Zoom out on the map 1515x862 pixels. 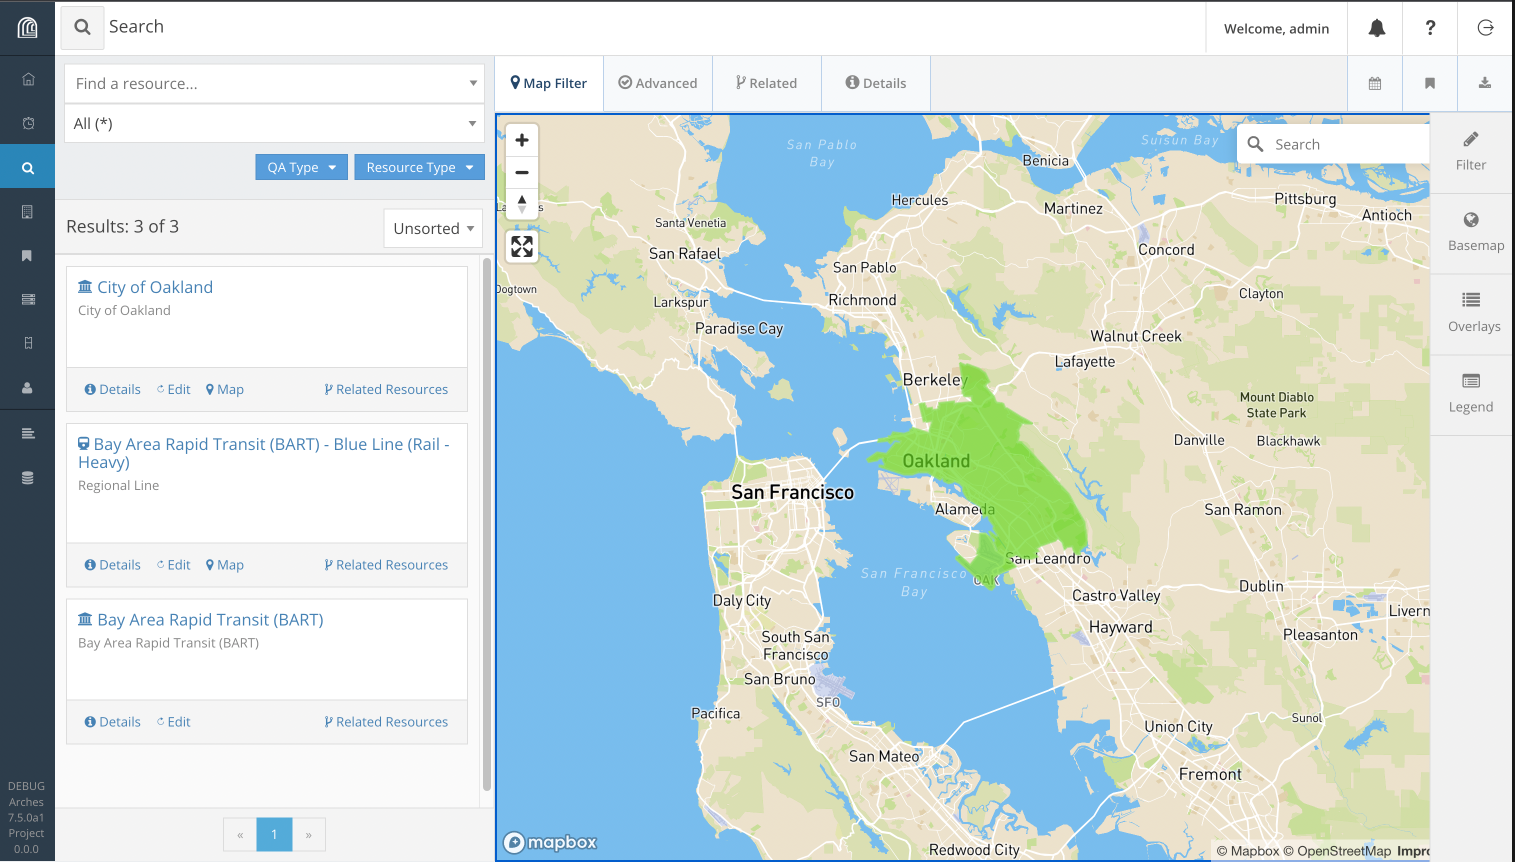point(522,172)
